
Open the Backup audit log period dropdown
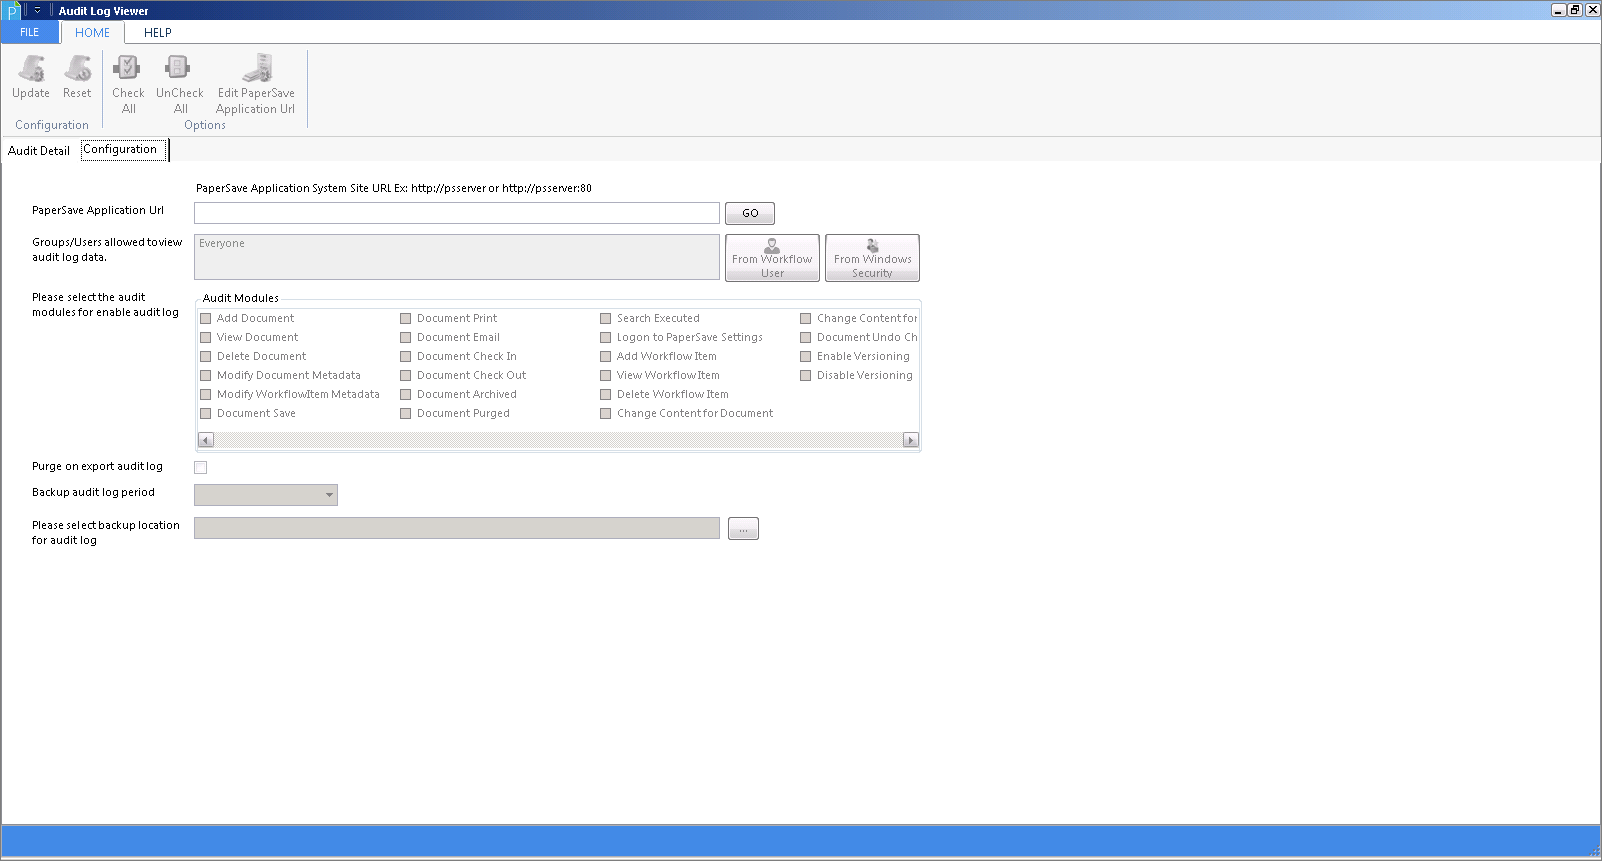(x=266, y=495)
